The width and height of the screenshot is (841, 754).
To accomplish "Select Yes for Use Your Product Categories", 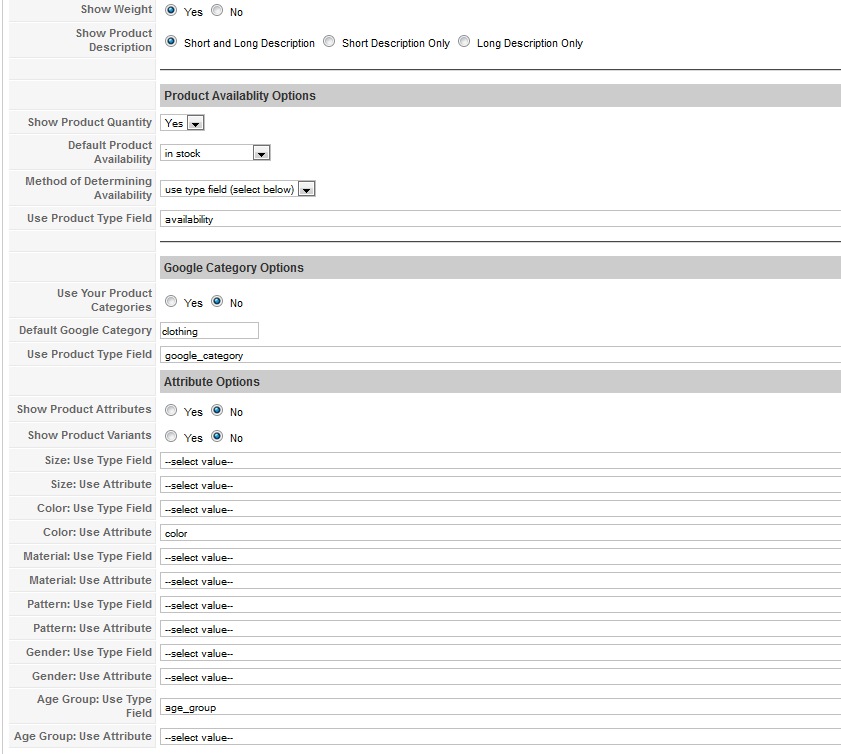I will [x=171, y=301].
